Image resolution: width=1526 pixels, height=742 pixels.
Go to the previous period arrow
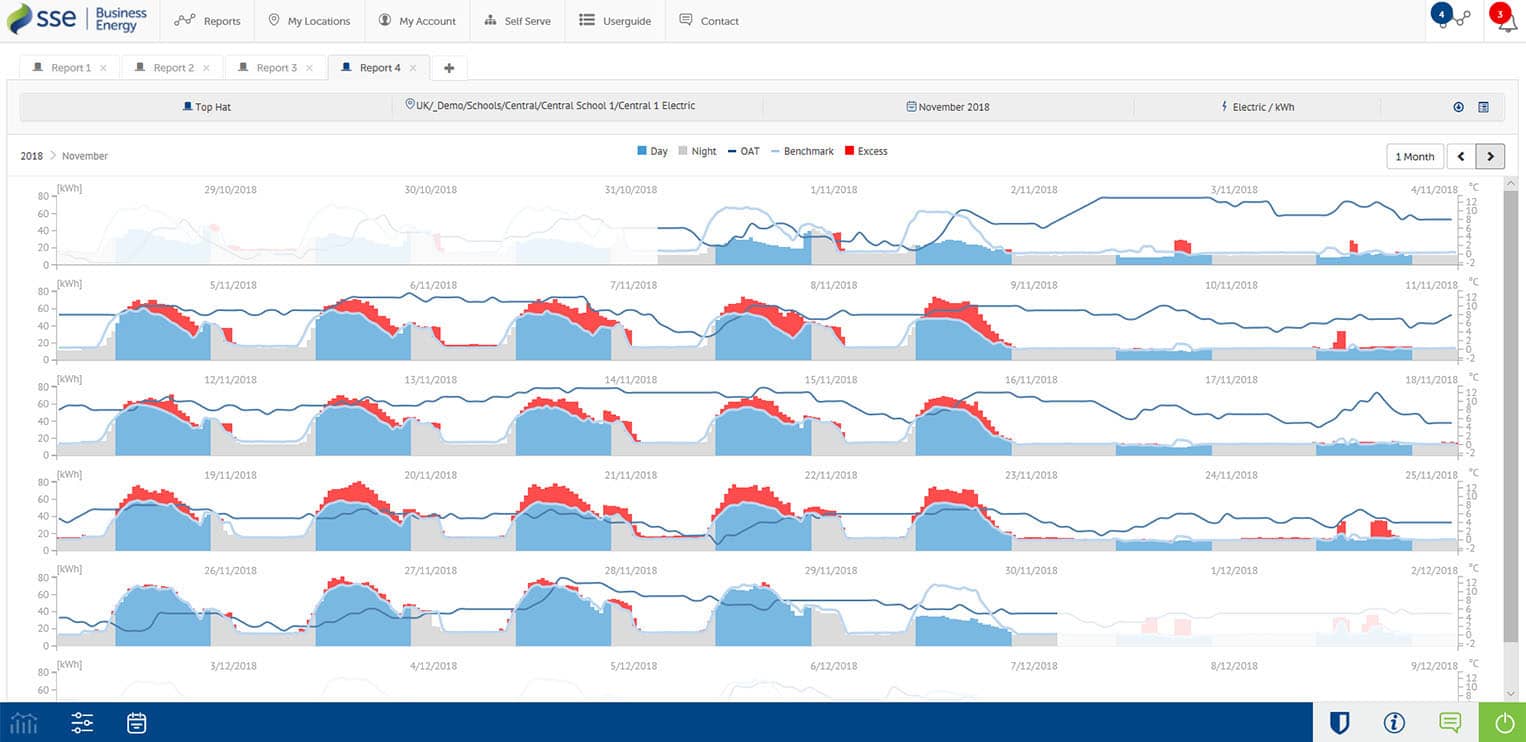tap(1461, 156)
